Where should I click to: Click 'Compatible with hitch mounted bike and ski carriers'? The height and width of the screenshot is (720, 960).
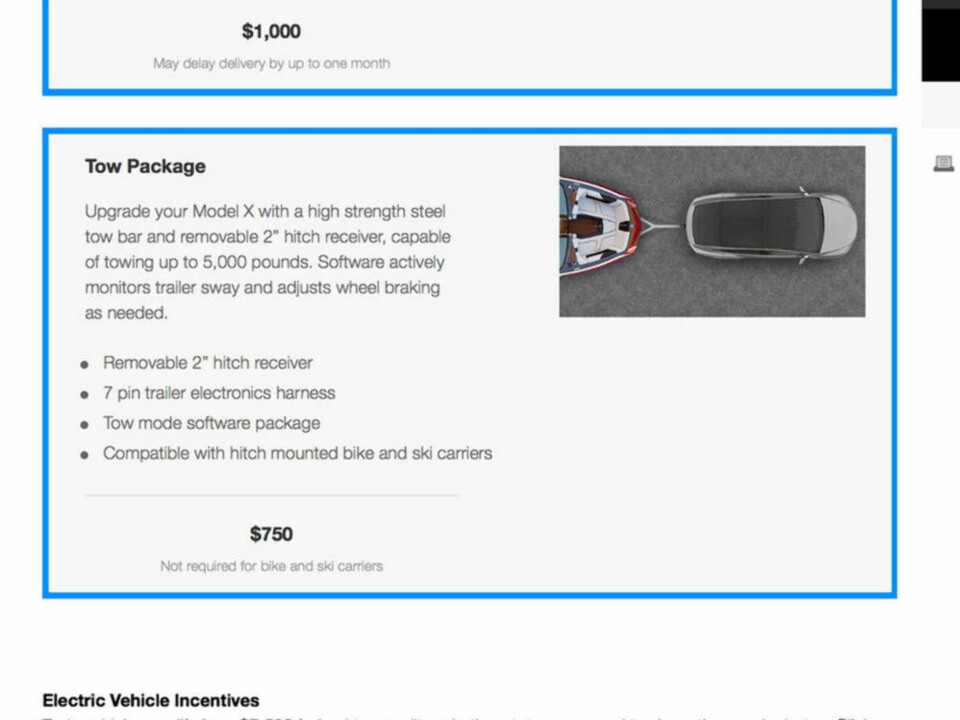pyautogui.click(x=298, y=453)
